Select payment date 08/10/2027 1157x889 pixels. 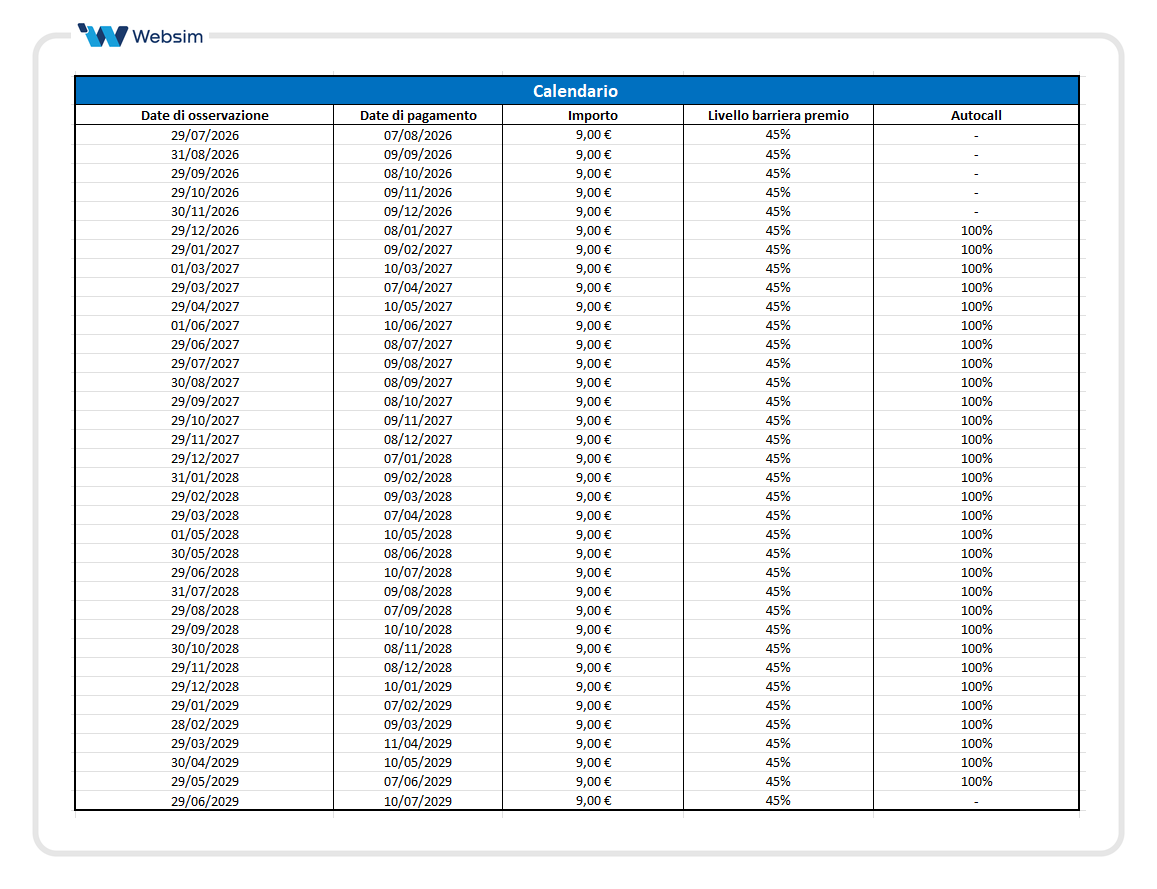(418, 401)
